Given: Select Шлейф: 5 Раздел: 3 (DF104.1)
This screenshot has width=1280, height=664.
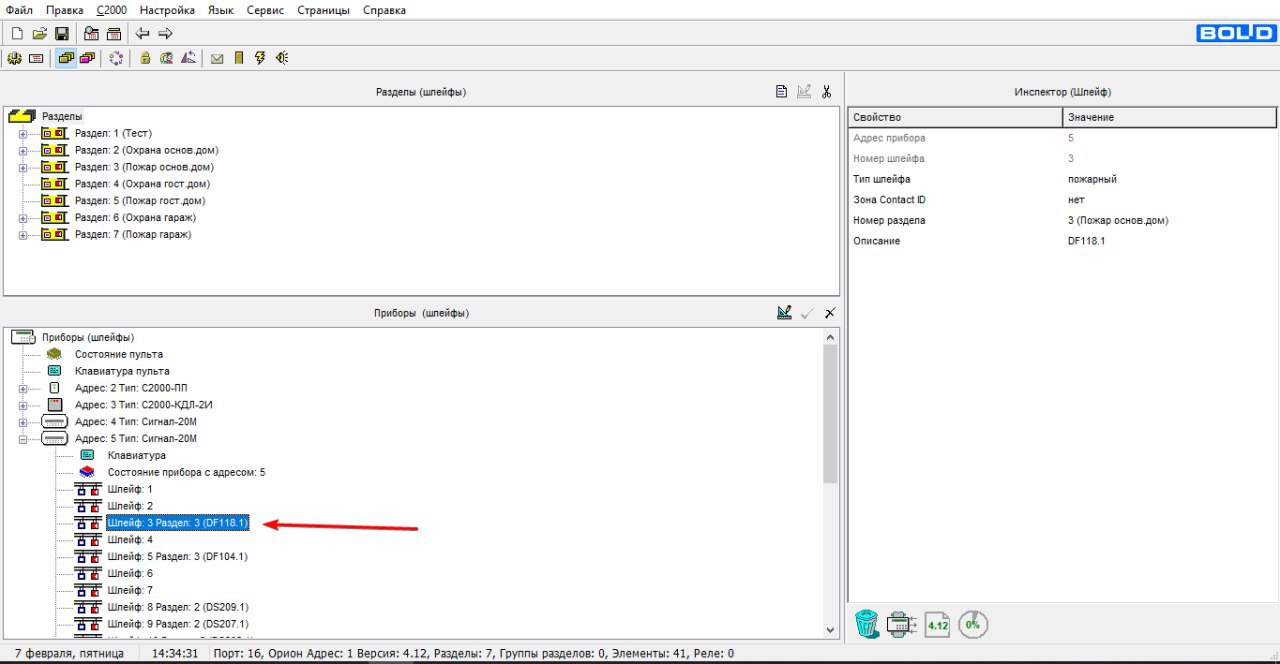Looking at the screenshot, I should pyautogui.click(x=177, y=556).
